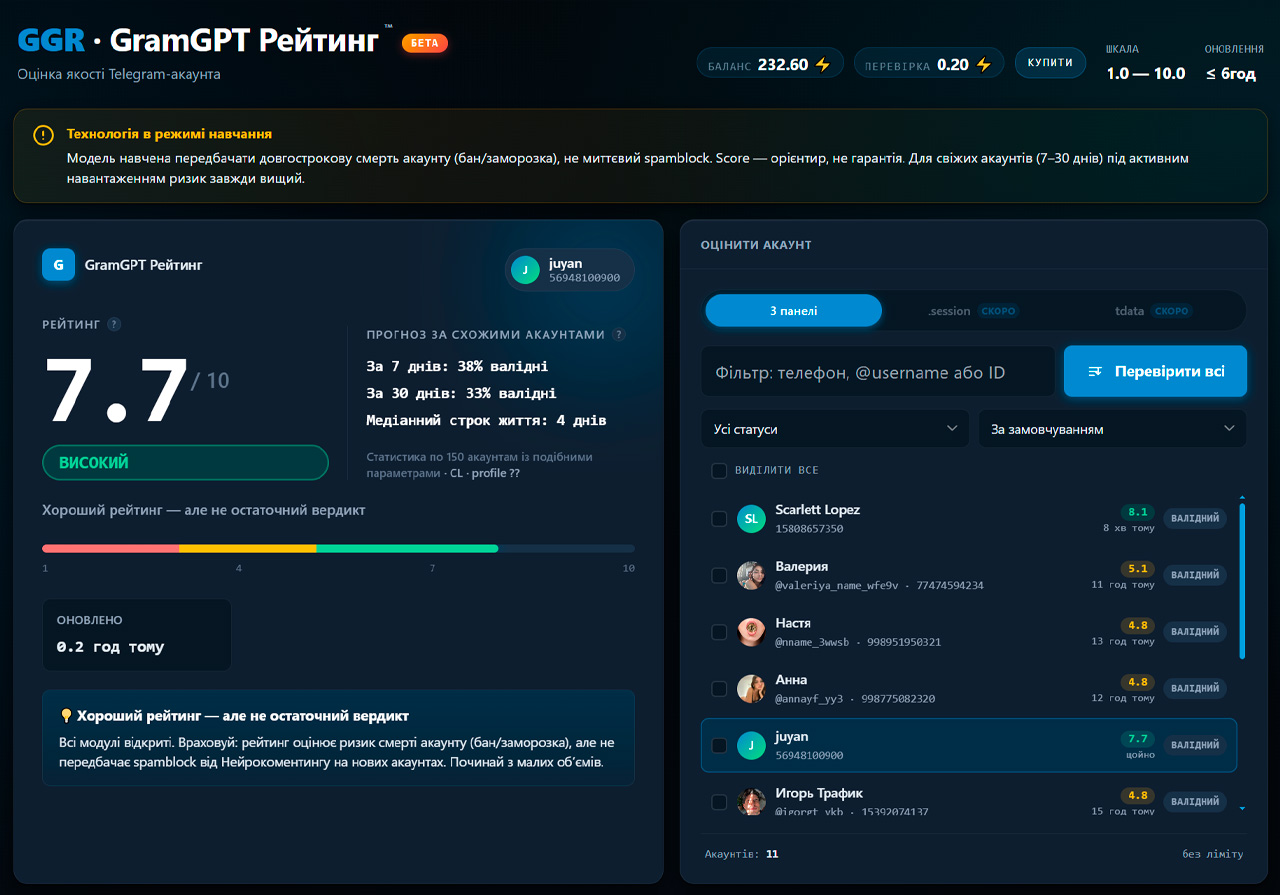The image size is (1280, 895).
Task: Click the green ВИСОКИЙ rating badge
Action: pyautogui.click(x=185, y=463)
